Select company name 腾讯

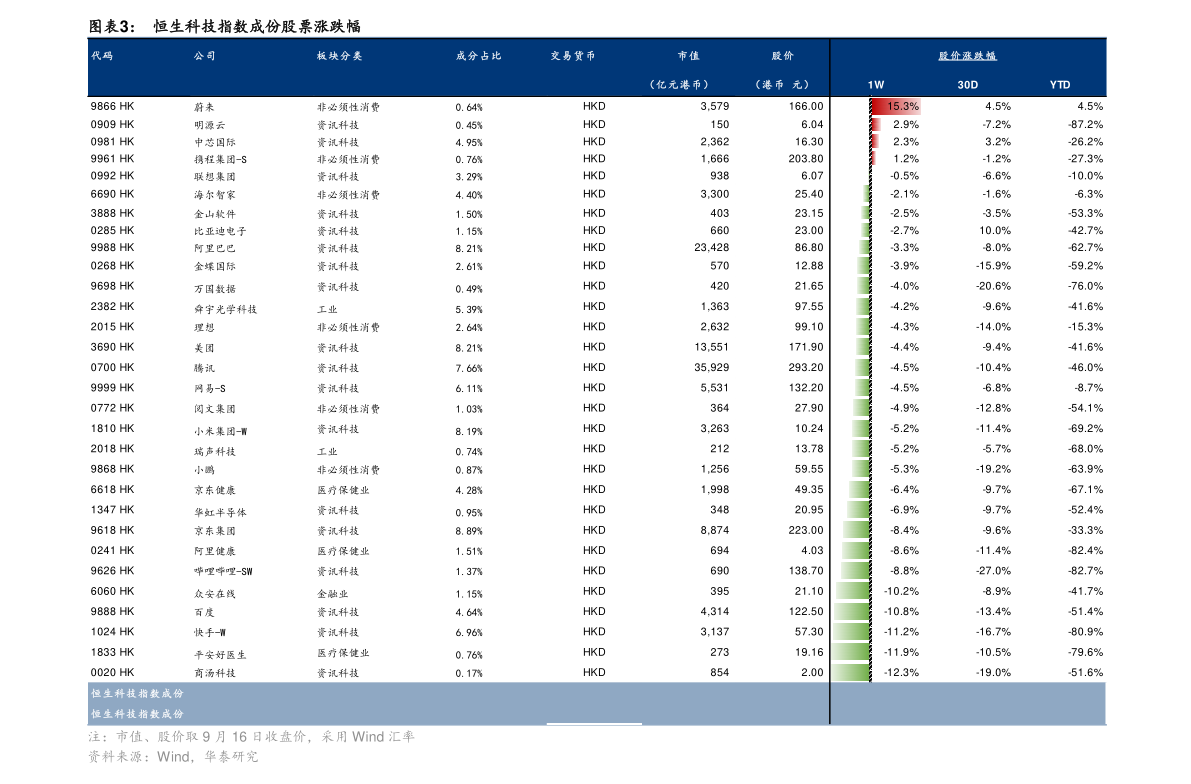[204, 368]
